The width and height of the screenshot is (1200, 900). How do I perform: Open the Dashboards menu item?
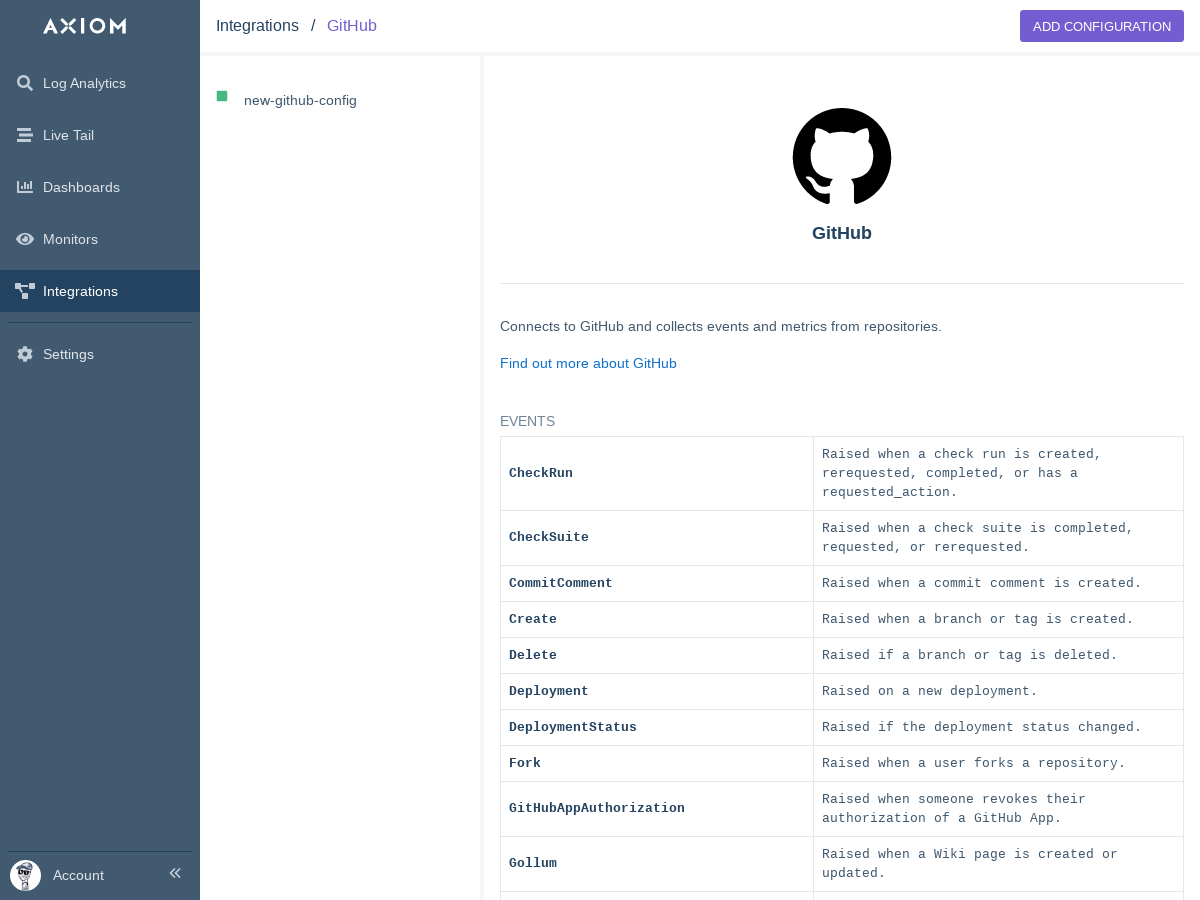(81, 187)
